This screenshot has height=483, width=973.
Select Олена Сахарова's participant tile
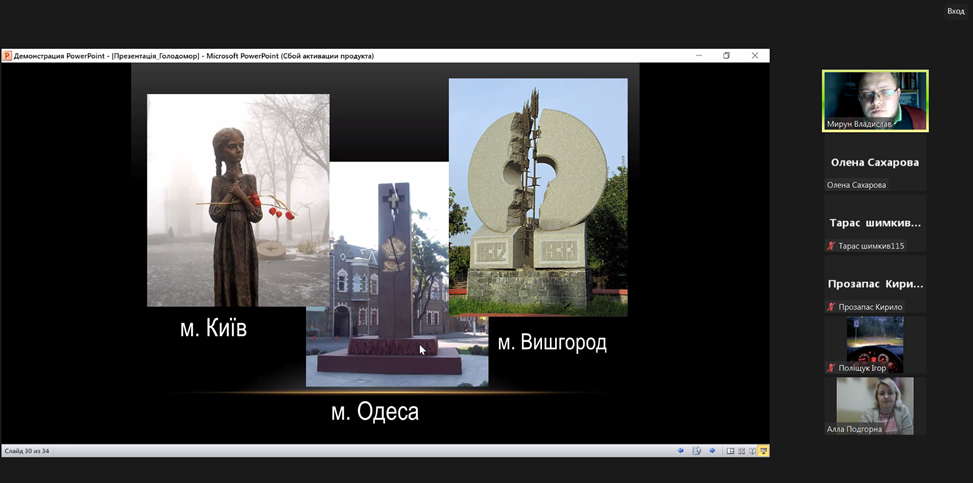tap(875, 164)
